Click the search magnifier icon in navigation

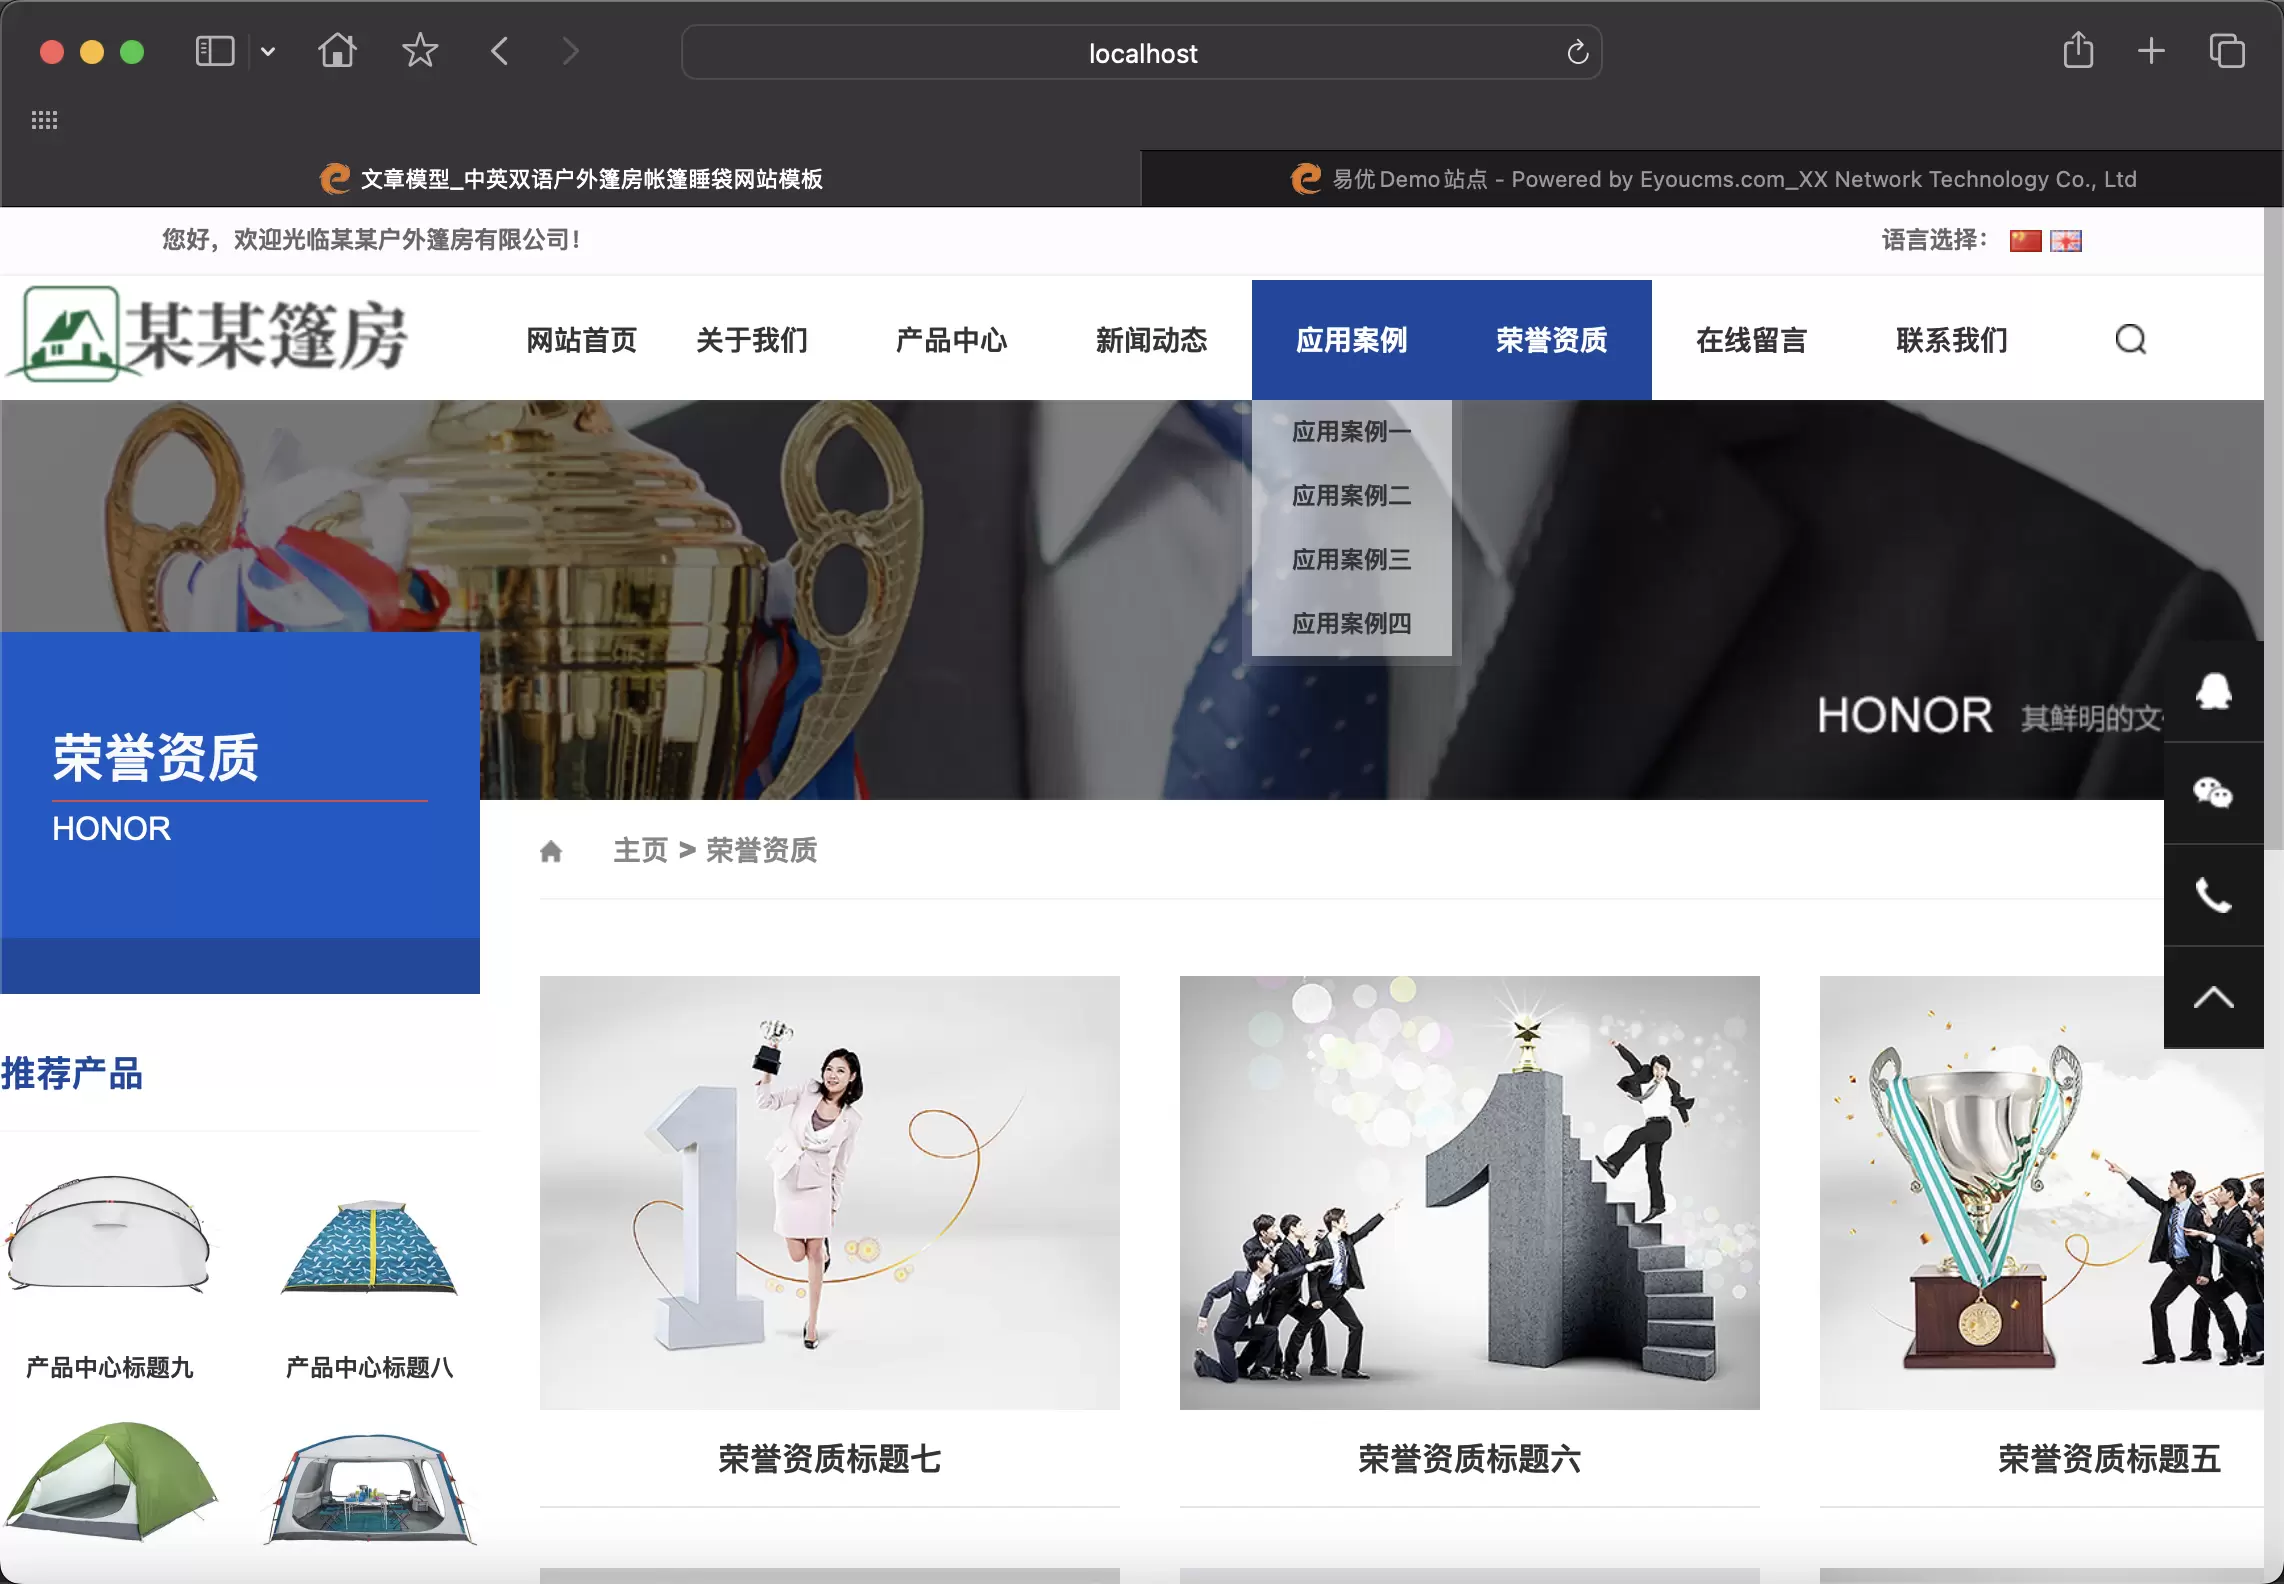(x=2131, y=340)
